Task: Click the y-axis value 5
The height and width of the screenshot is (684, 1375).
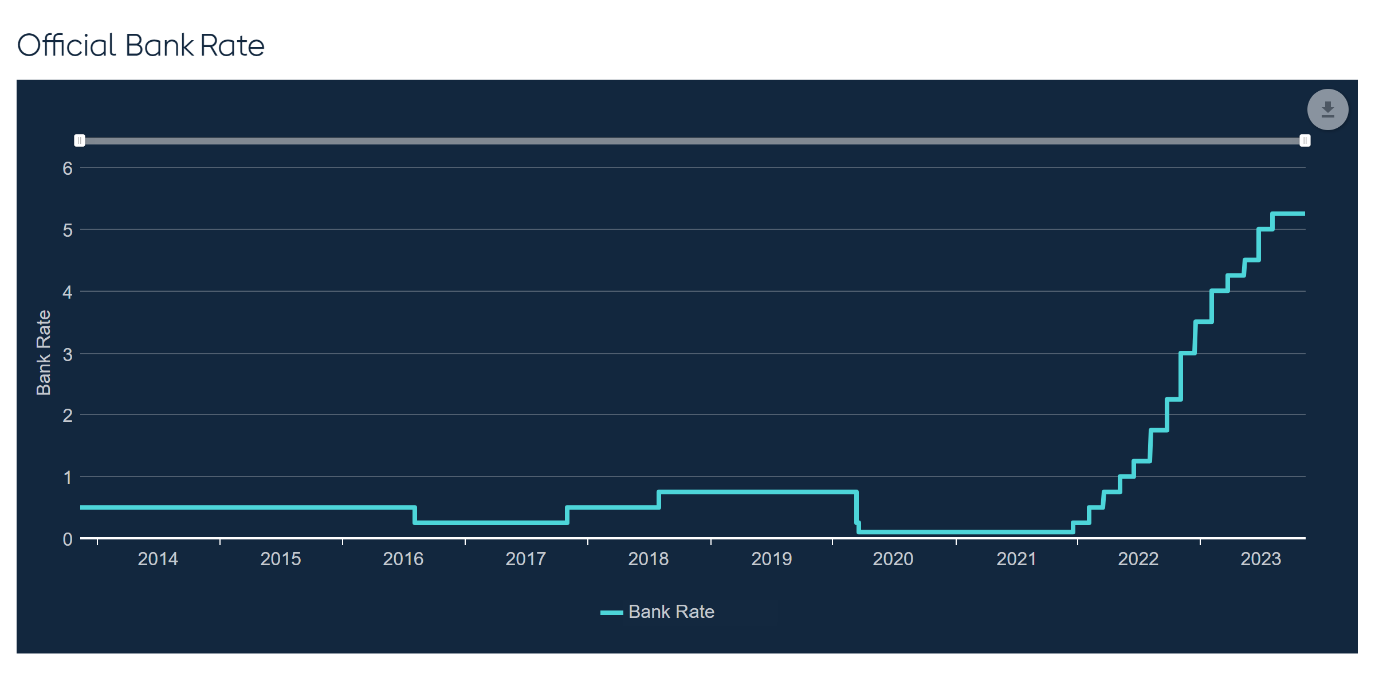Action: point(68,230)
